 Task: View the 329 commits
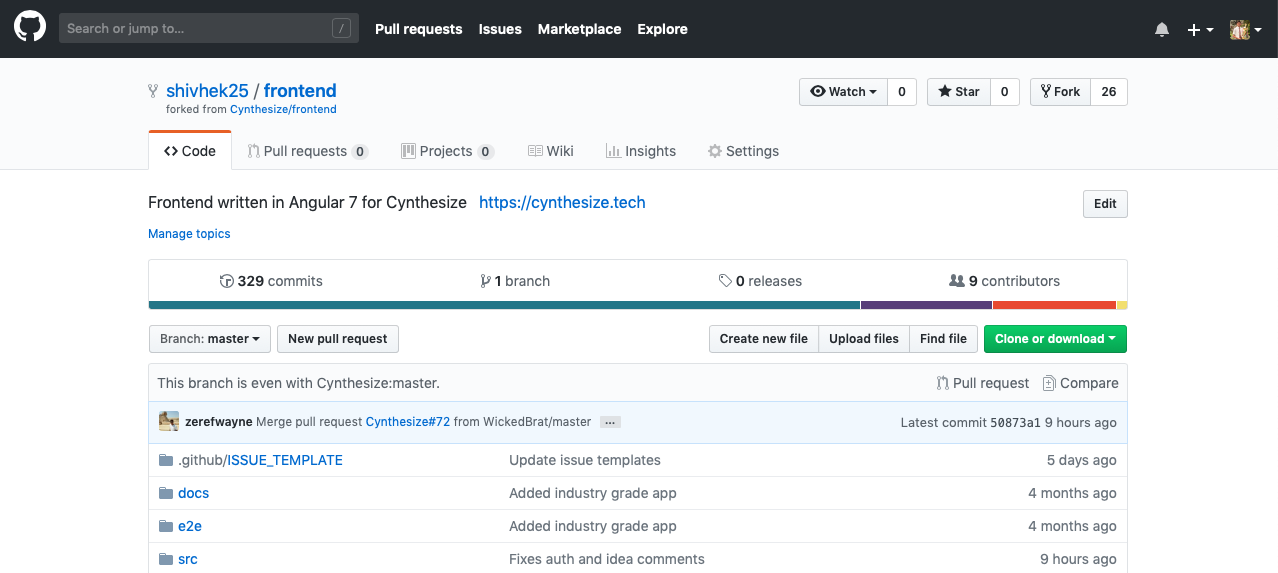pos(271,281)
